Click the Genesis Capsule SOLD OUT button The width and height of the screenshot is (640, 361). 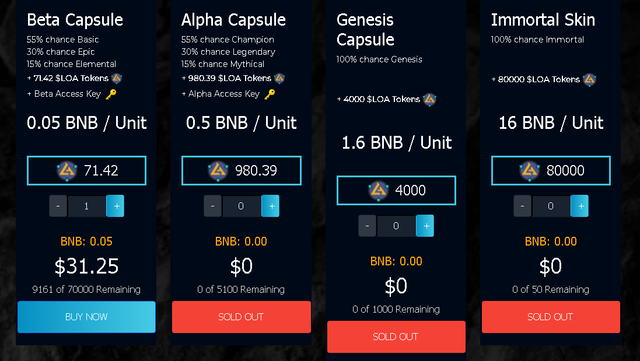396,337
